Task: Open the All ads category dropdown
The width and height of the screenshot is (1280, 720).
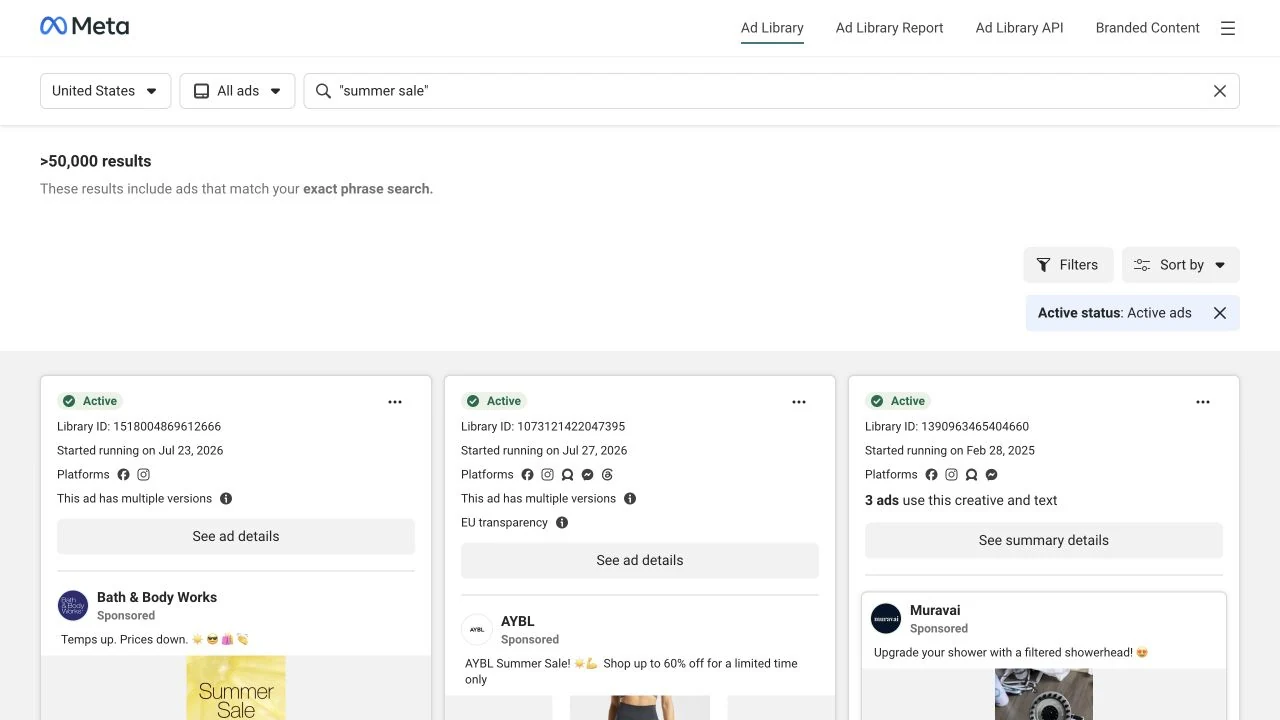Action: pos(237,91)
